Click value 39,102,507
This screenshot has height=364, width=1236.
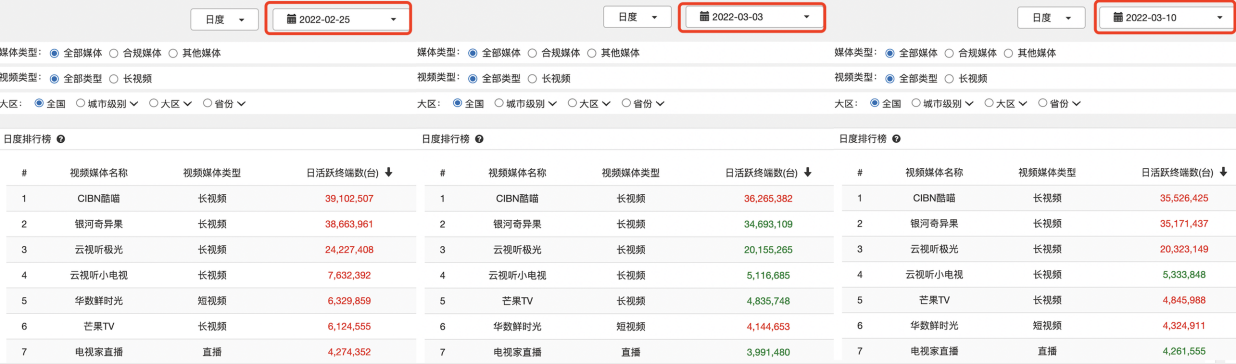click(x=349, y=199)
